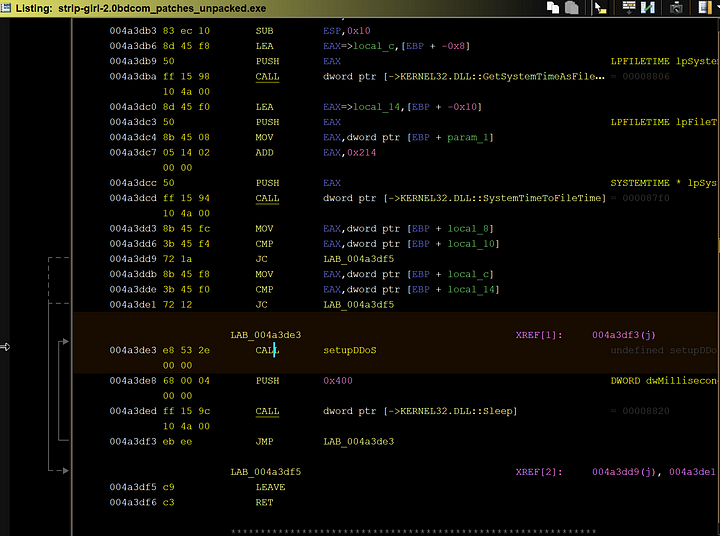The width and height of the screenshot is (720, 536).
Task: Click the local_14 operand of the CMP
Action: (x=471, y=289)
